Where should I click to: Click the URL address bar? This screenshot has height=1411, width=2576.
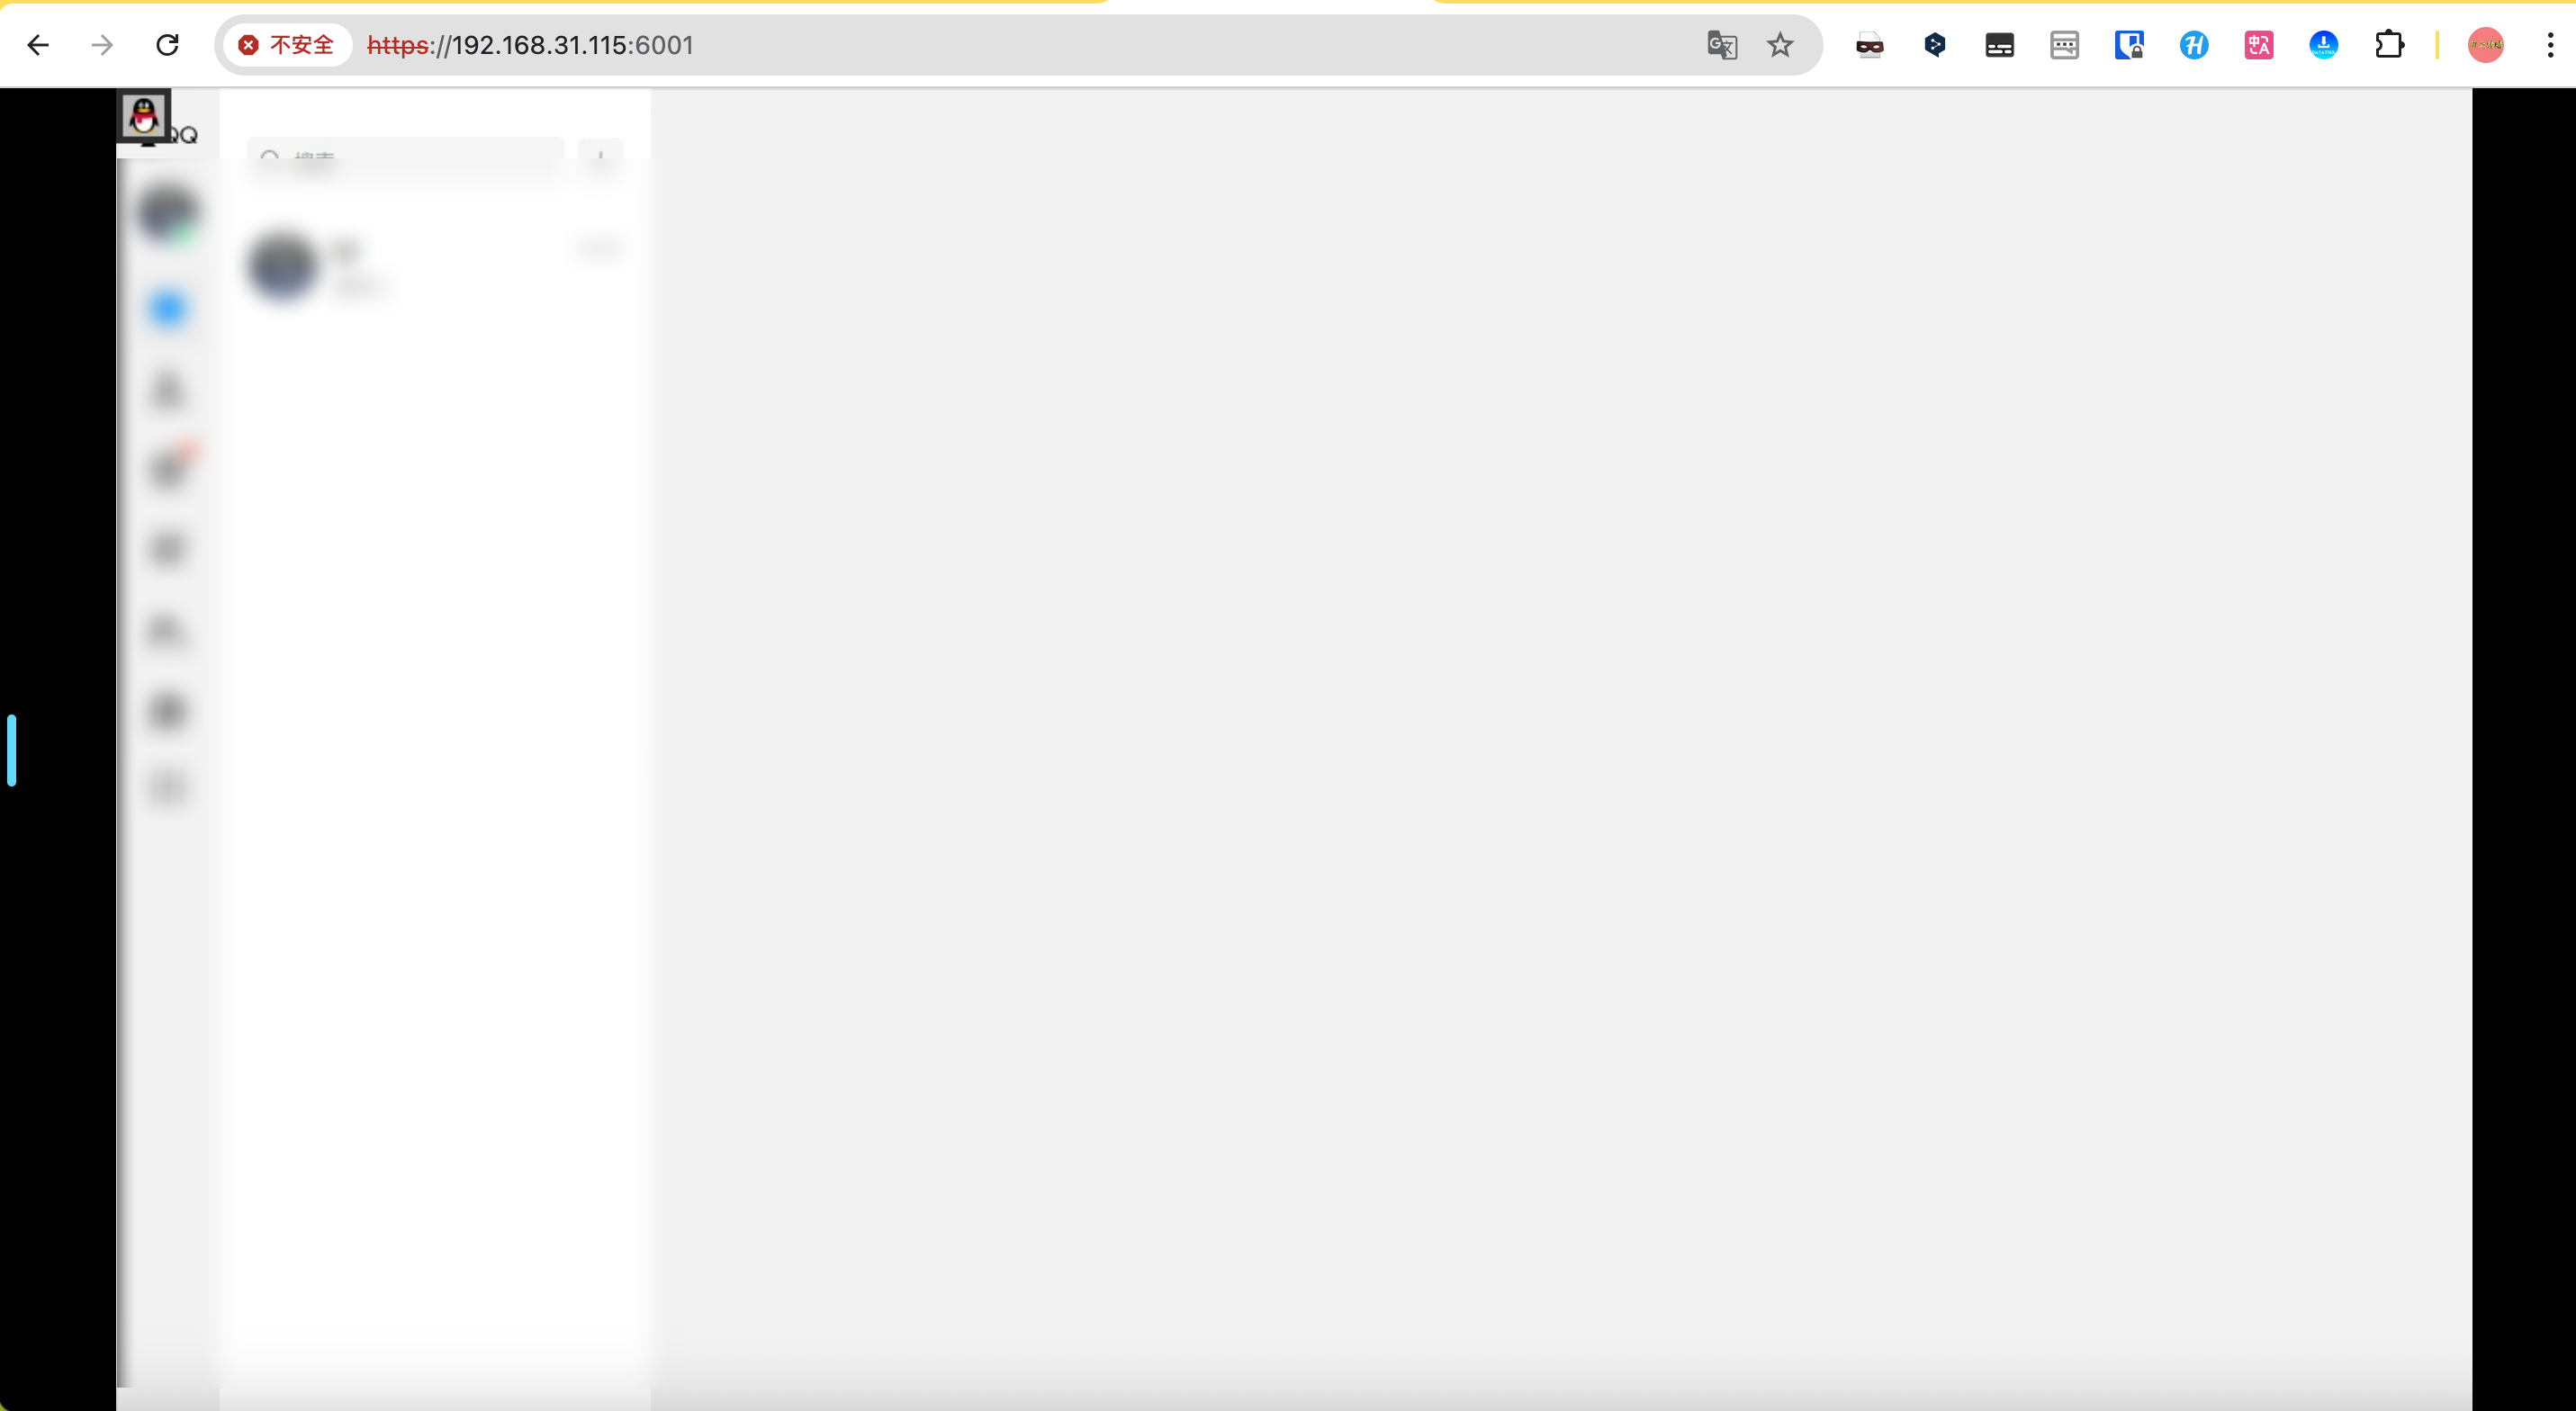click(1000, 45)
